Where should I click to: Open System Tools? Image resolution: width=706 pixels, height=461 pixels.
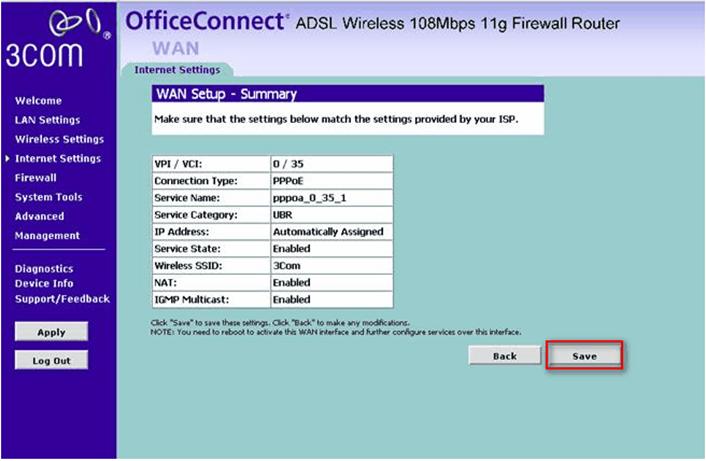pyautogui.click(x=49, y=197)
